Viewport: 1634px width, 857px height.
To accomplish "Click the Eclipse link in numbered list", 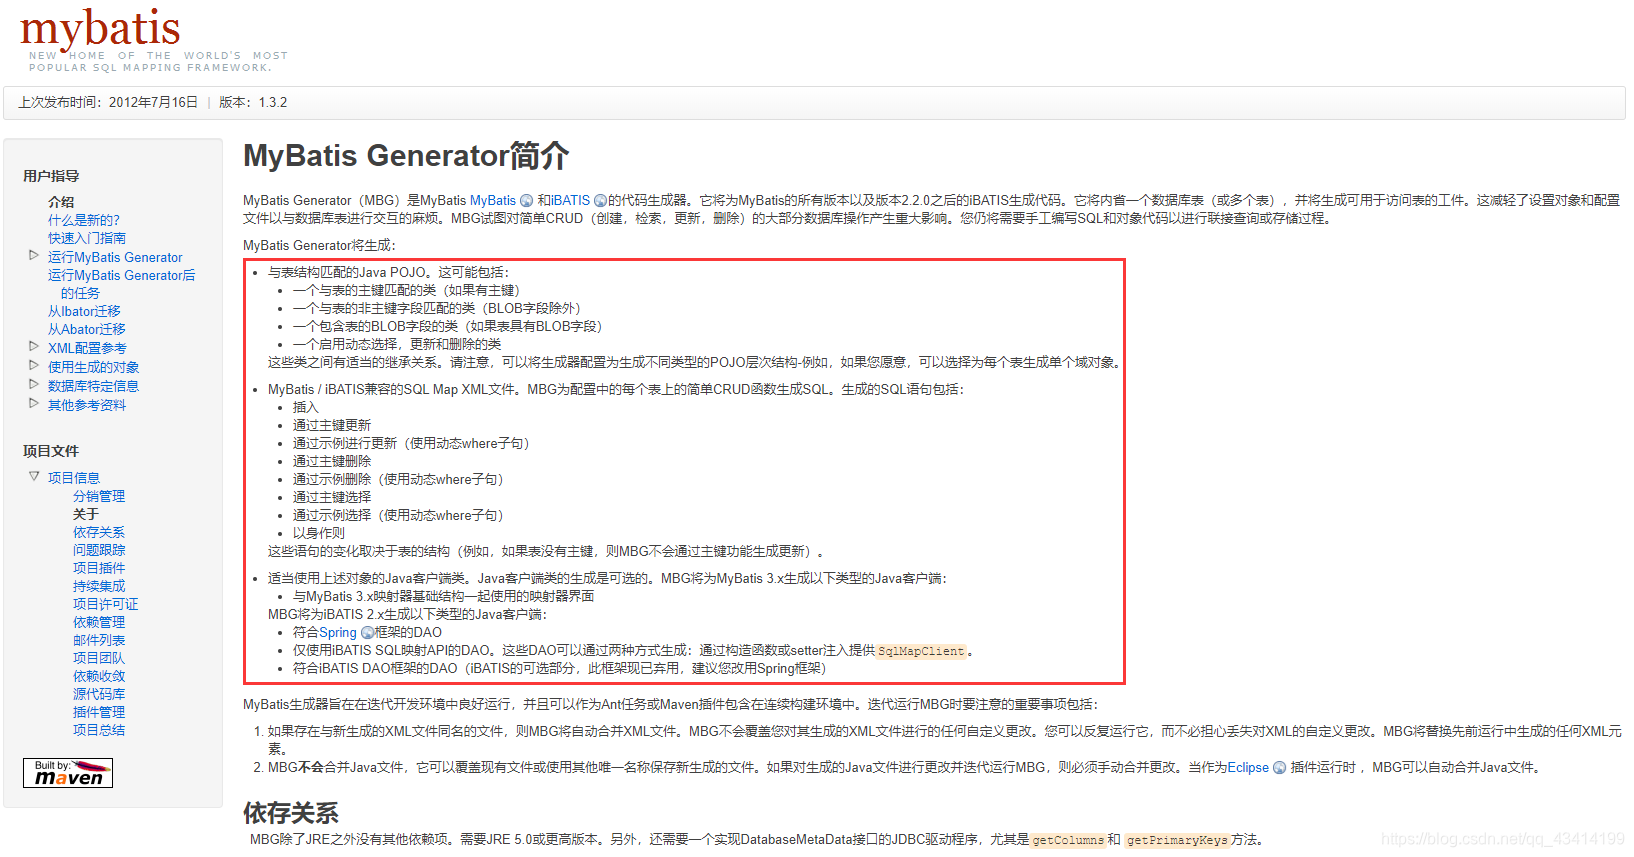I will pyautogui.click(x=1248, y=768).
